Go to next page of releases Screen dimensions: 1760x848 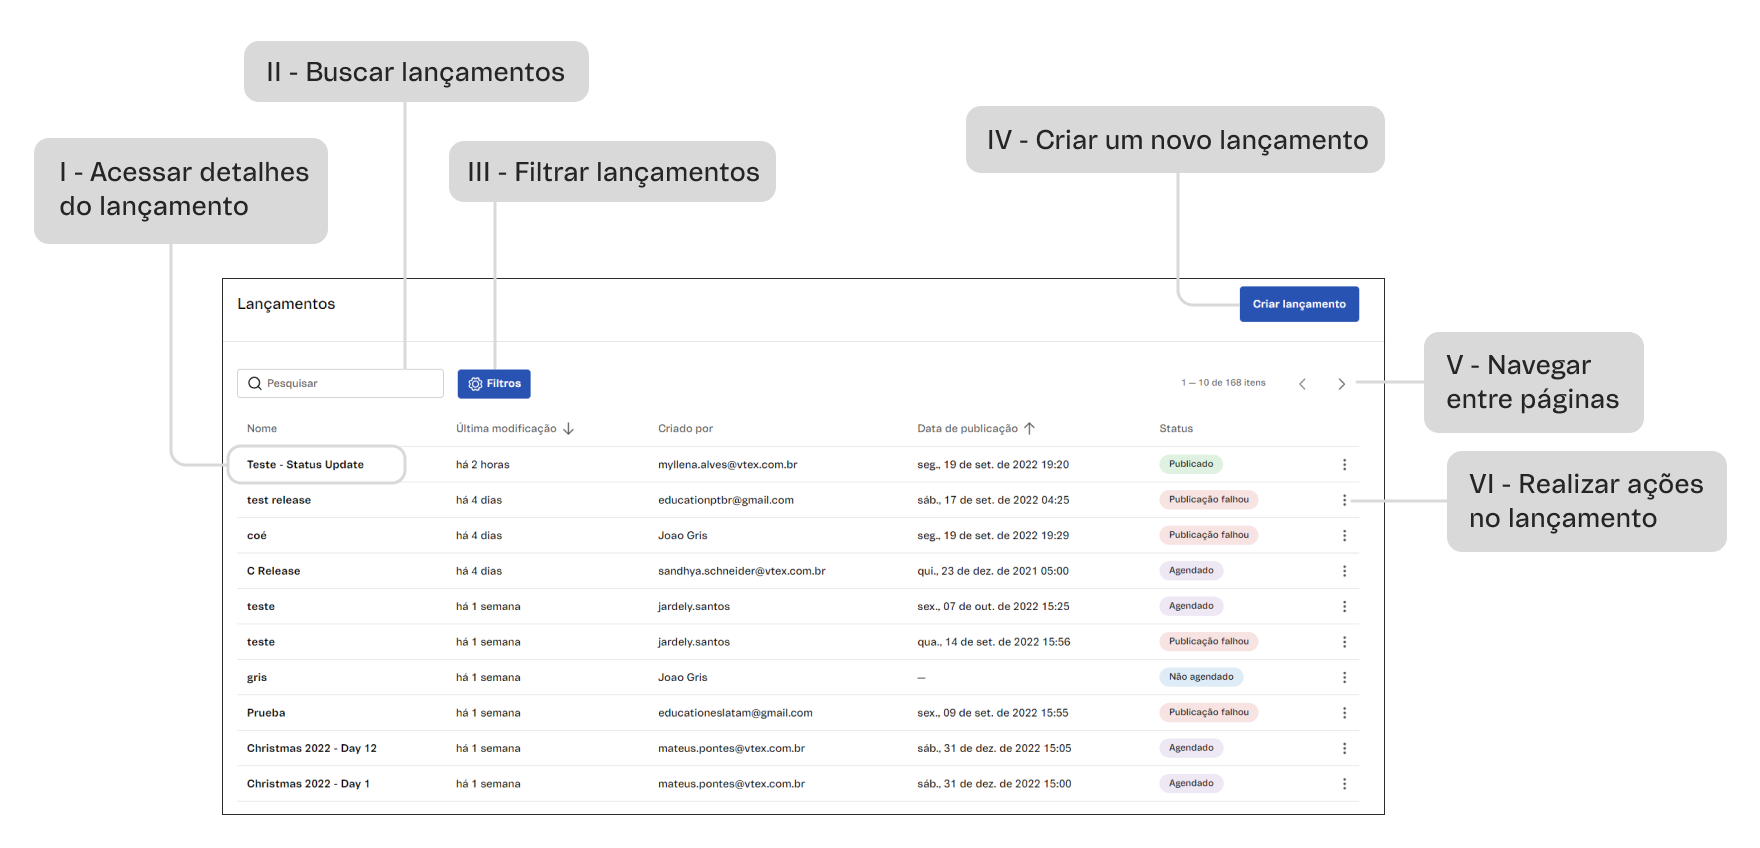pyautogui.click(x=1341, y=384)
